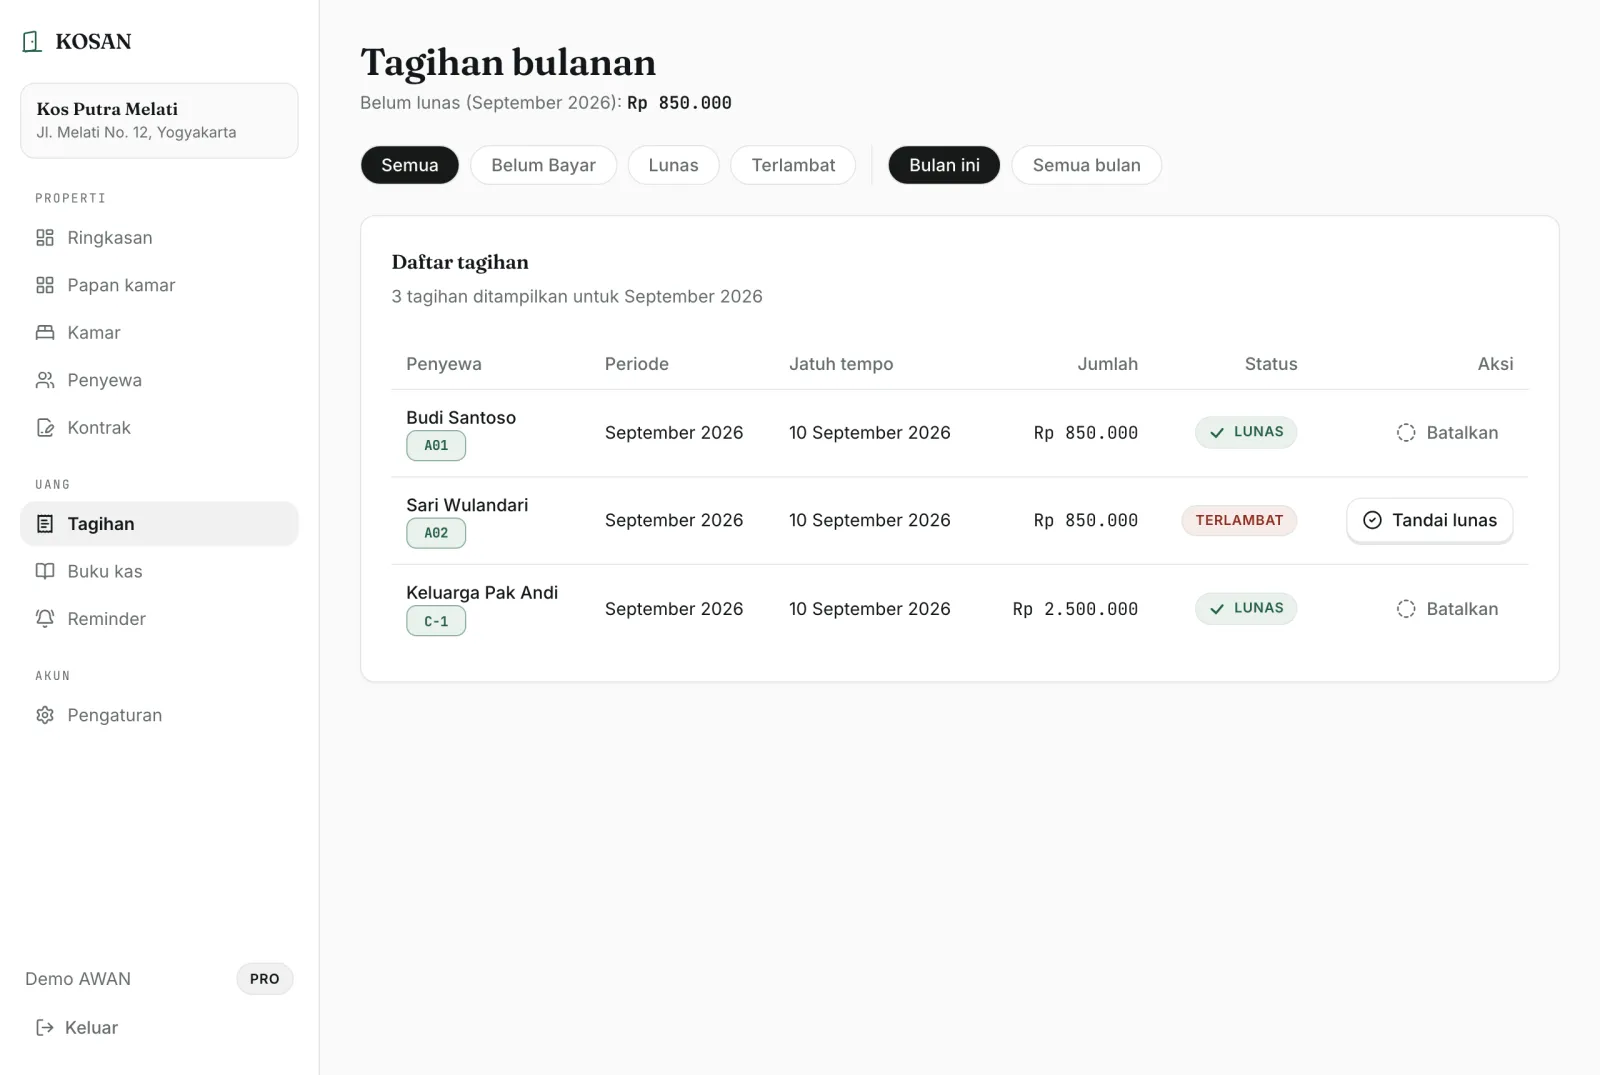1600x1075 pixels.
Task: Click the Buku kas book icon
Action: [x=45, y=571]
